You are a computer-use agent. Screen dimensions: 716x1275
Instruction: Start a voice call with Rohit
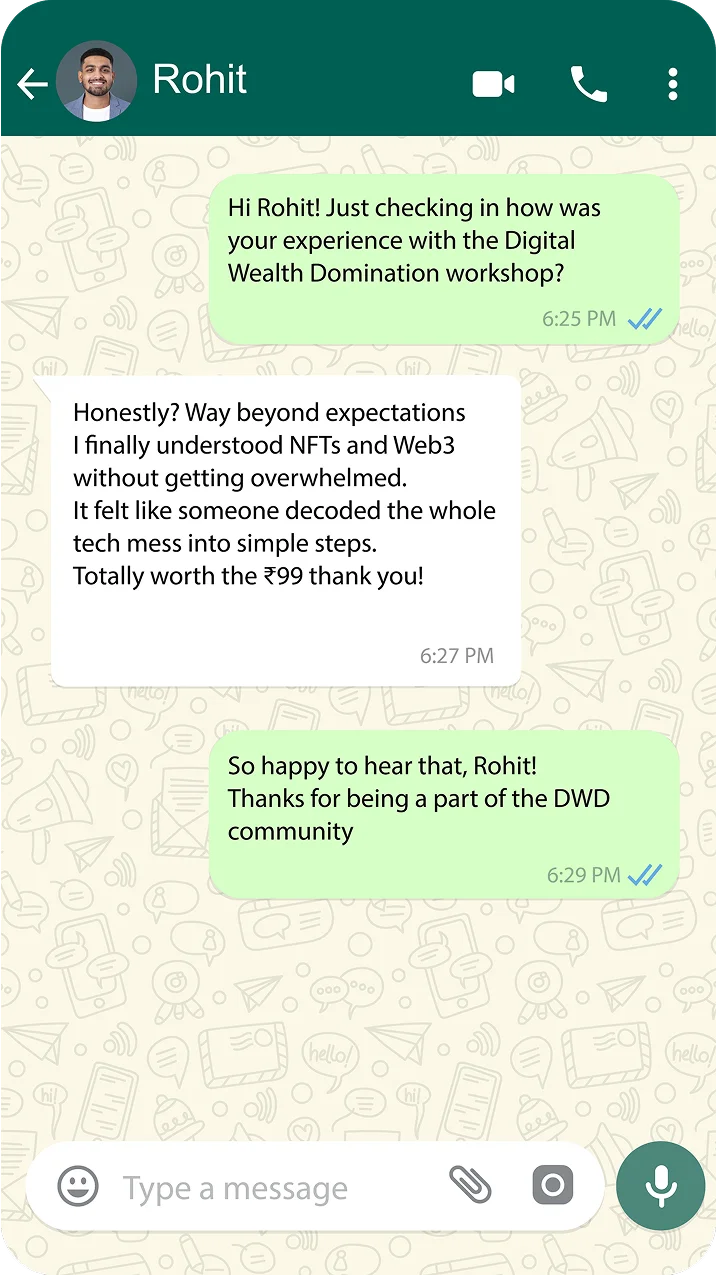[x=589, y=84]
